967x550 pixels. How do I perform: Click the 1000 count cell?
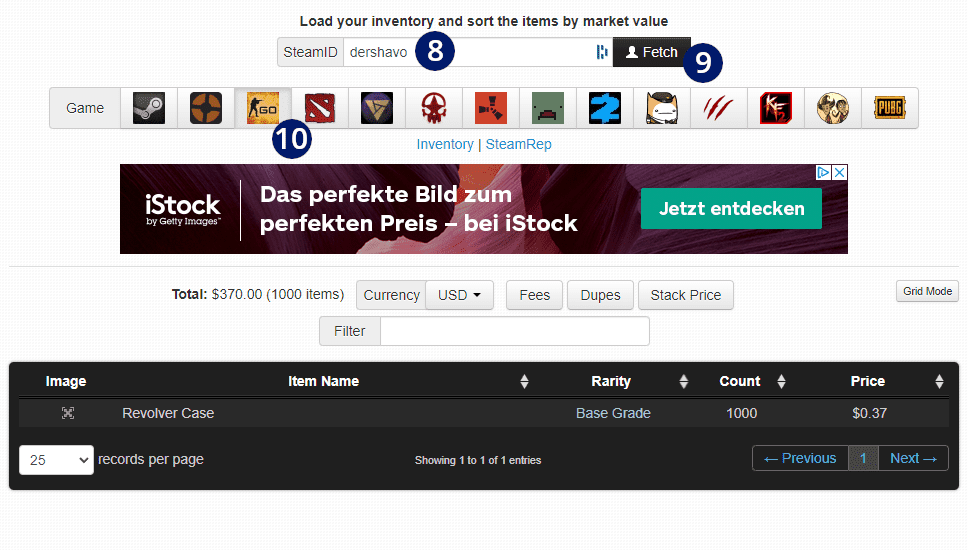tap(741, 413)
